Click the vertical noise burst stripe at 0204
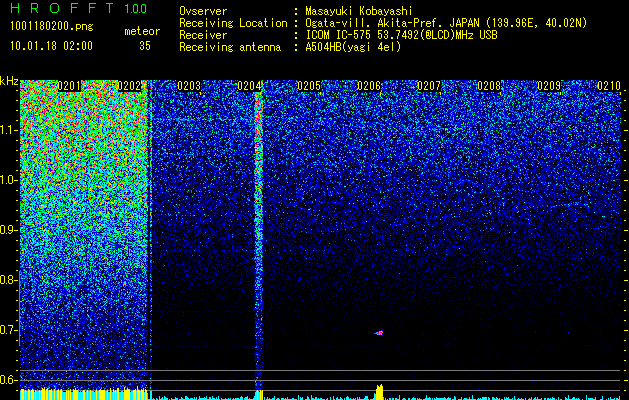This screenshot has height=400, width=629. [259, 241]
